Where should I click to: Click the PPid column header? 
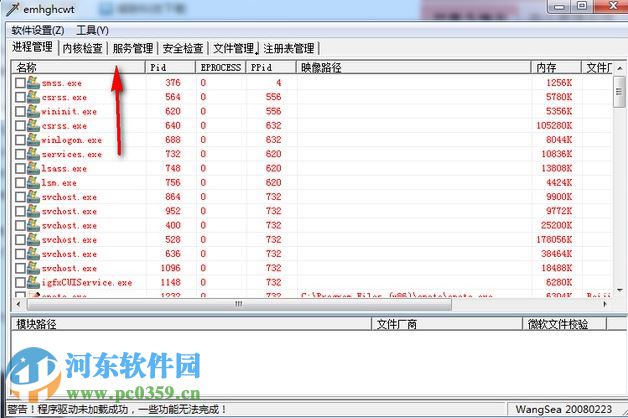click(x=271, y=67)
